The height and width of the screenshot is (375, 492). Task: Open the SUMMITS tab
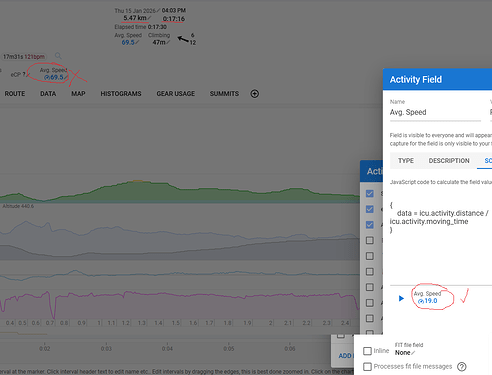click(x=224, y=94)
